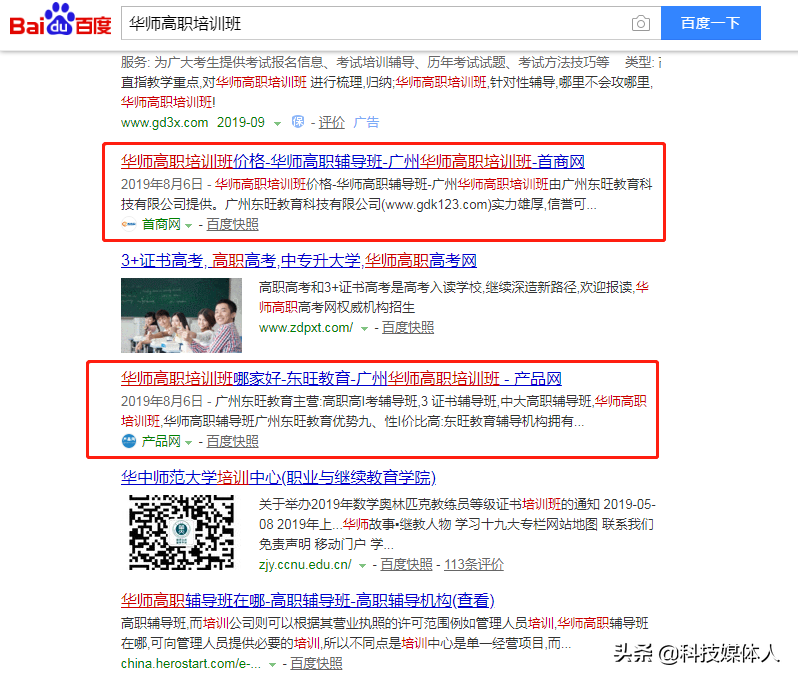798x681 pixels.
Task: Open result 华师高职培训班价格-首商网
Action: coord(353,161)
